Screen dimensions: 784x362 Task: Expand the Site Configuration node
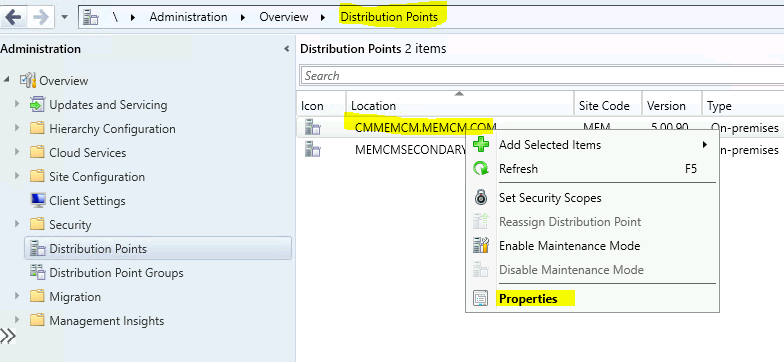tap(17, 176)
